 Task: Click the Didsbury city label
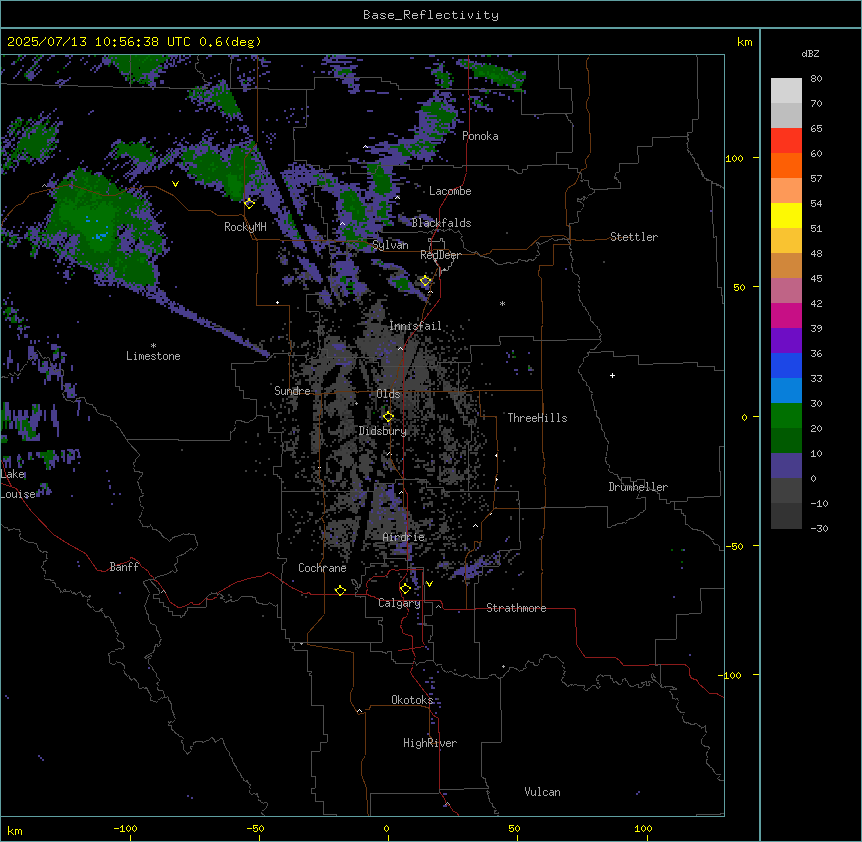pos(383,431)
